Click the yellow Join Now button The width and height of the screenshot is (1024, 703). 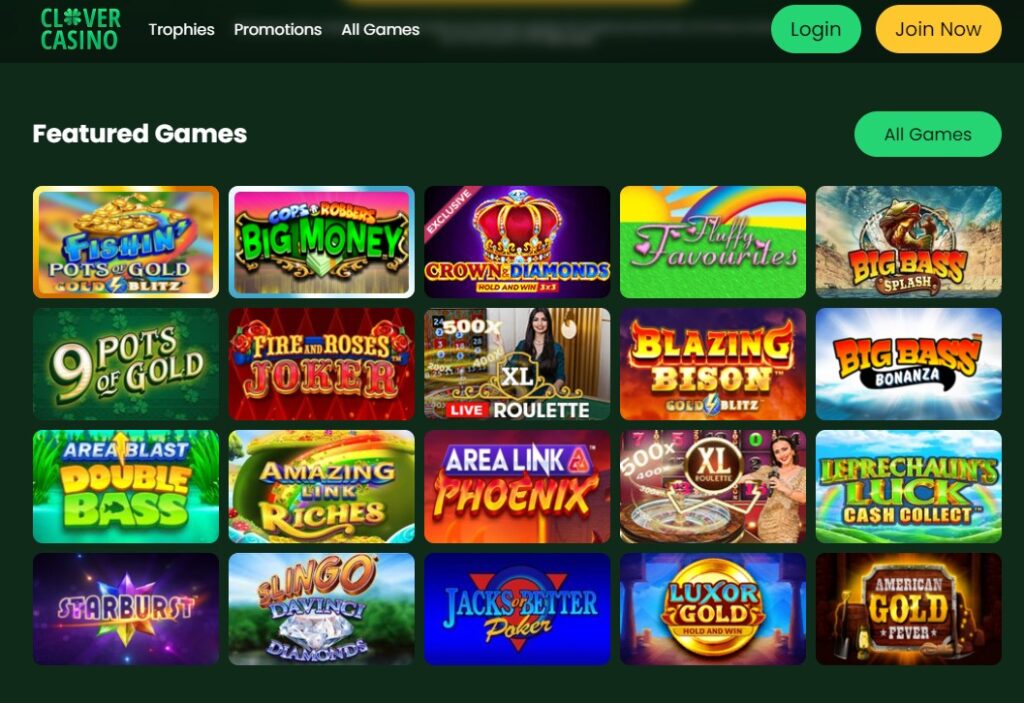(938, 29)
